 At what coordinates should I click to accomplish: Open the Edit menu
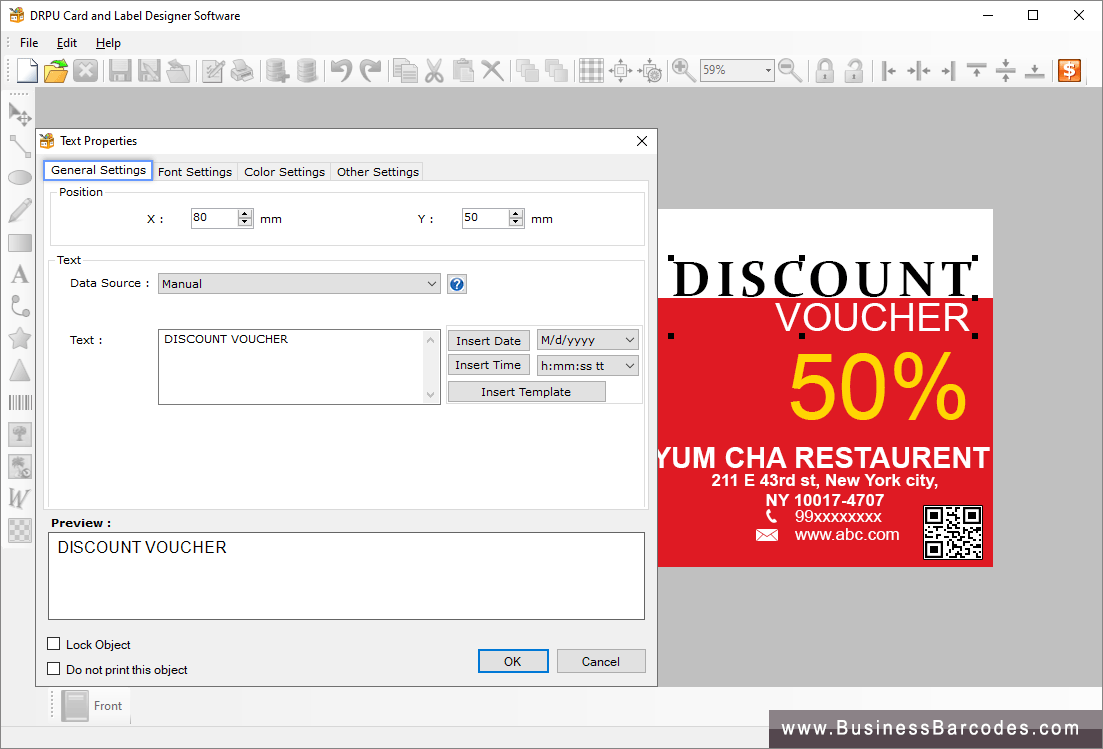[67, 43]
